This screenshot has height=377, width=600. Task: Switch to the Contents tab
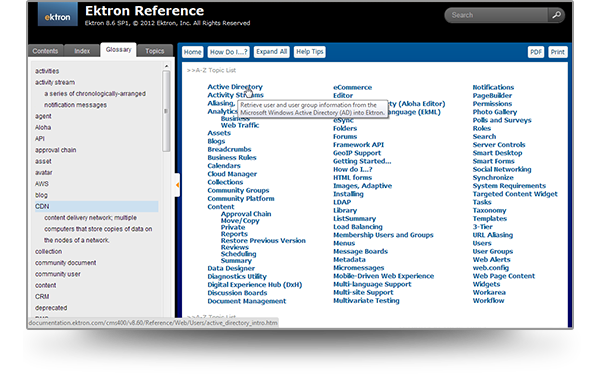click(45, 51)
